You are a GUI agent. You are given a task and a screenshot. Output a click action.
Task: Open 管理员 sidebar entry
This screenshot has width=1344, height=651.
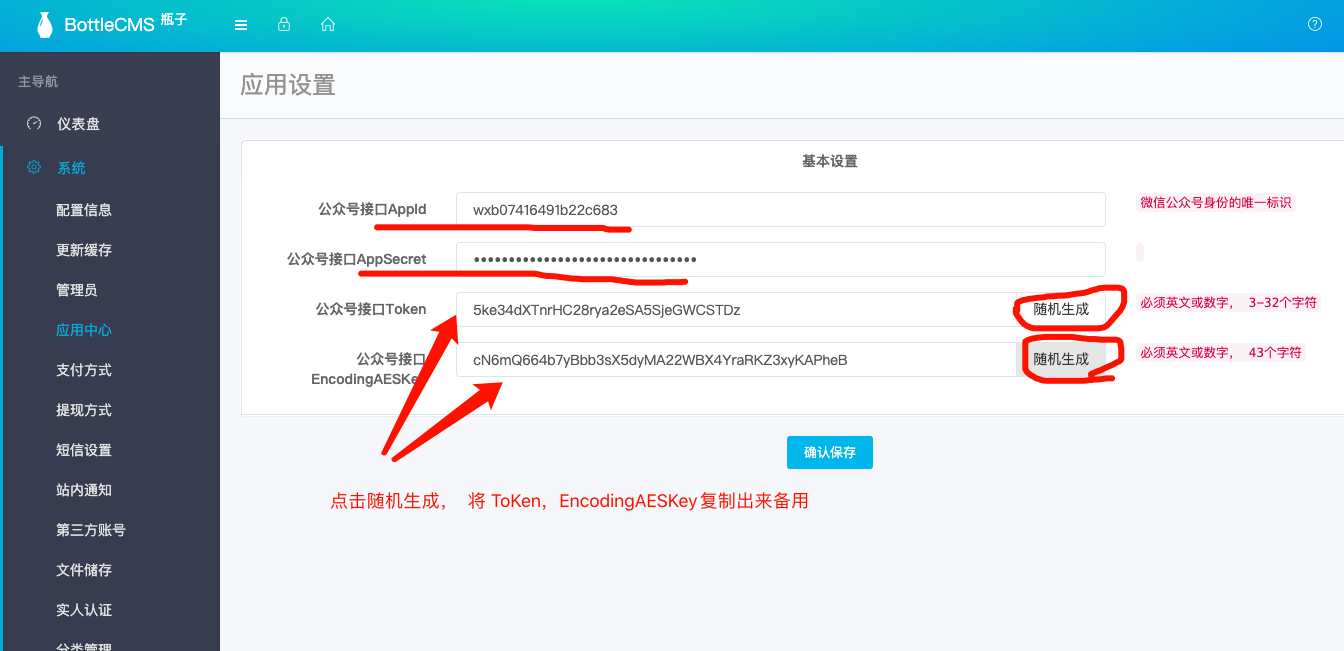click(77, 290)
